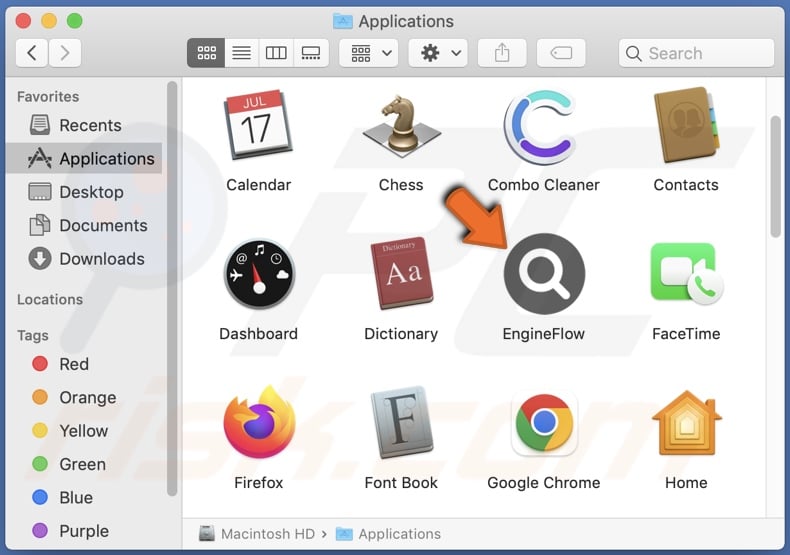Filter by the Purple tag
This screenshot has height=555, width=790.
(84, 531)
